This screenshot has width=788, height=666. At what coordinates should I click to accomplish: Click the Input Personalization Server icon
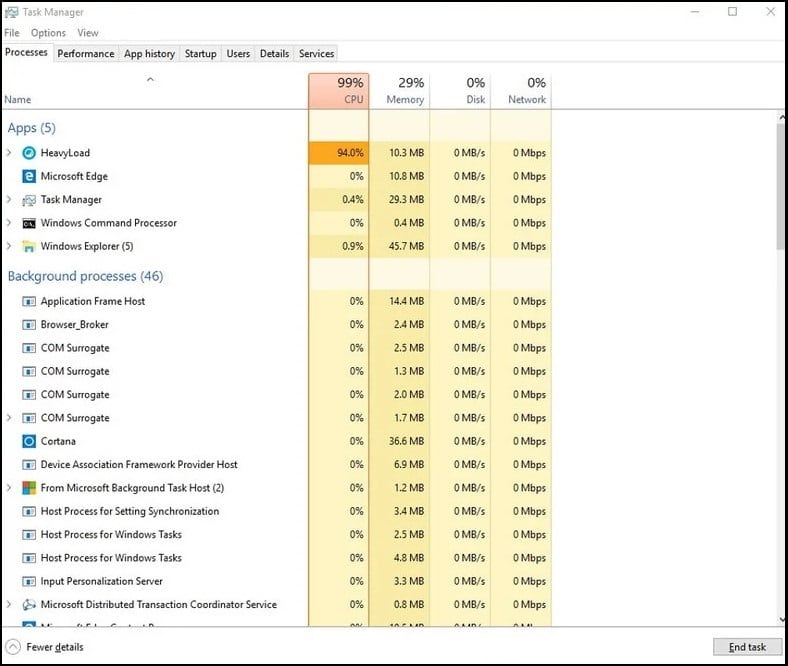click(29, 582)
